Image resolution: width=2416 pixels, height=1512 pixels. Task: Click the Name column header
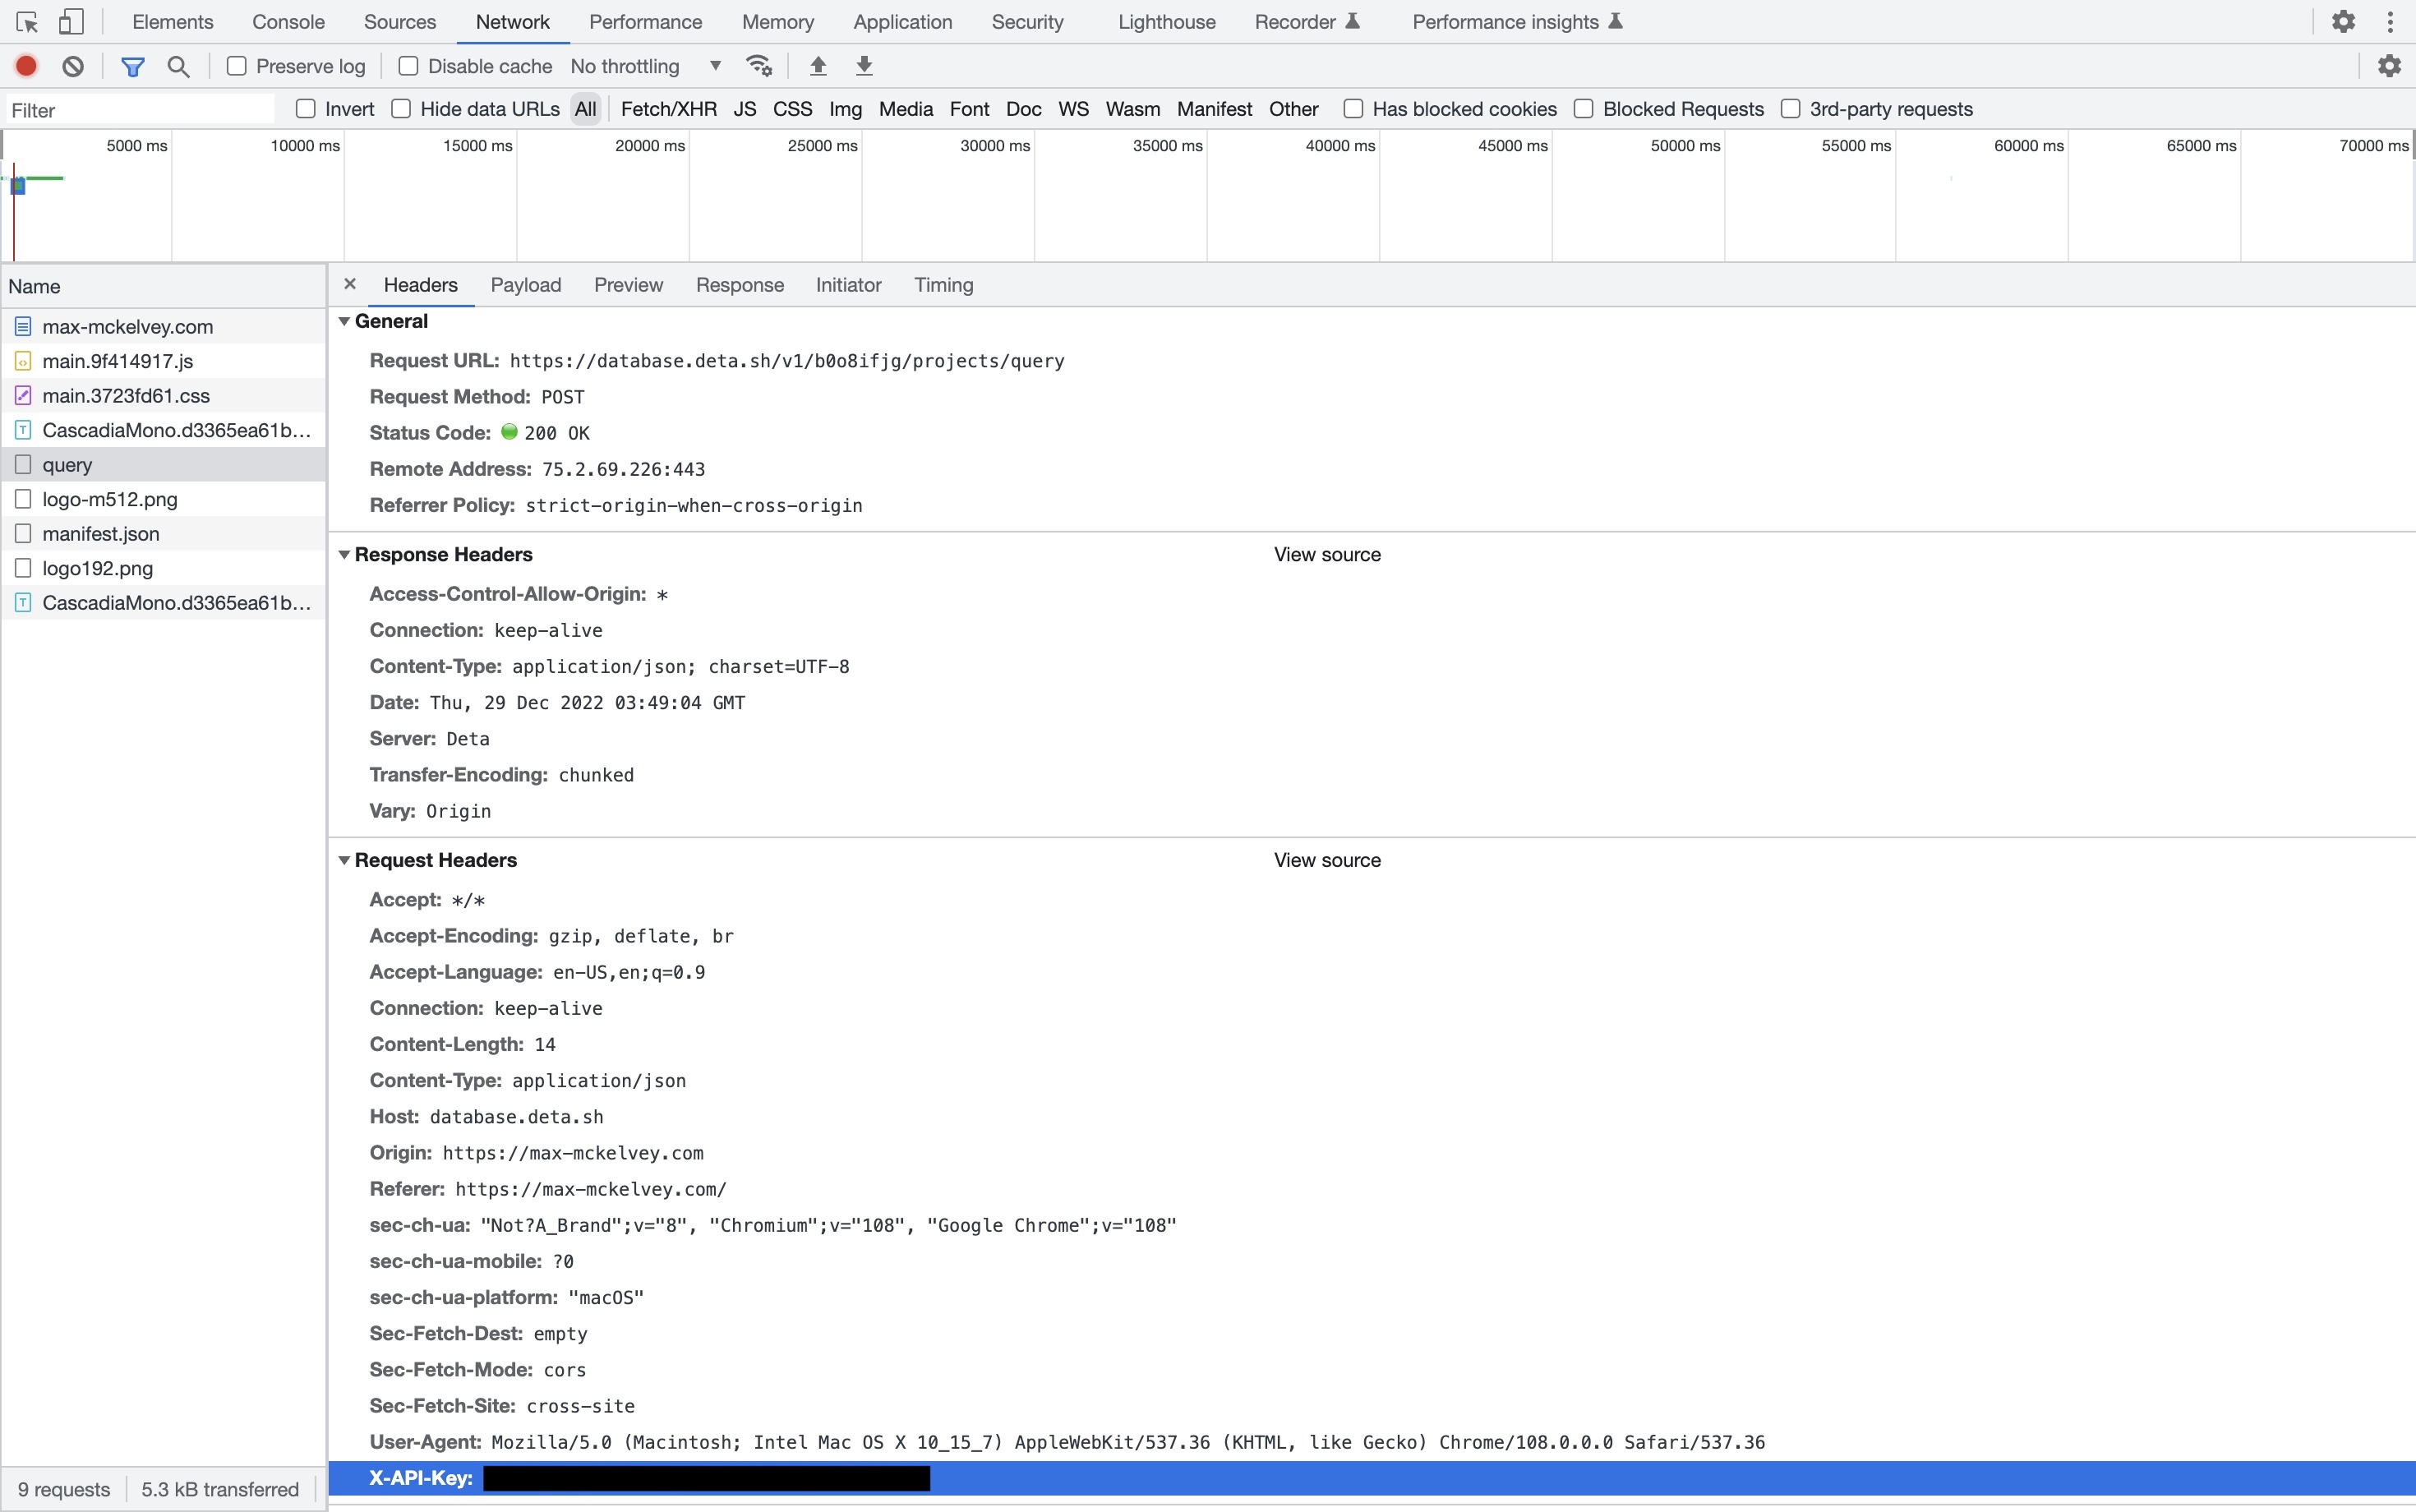click(x=164, y=286)
